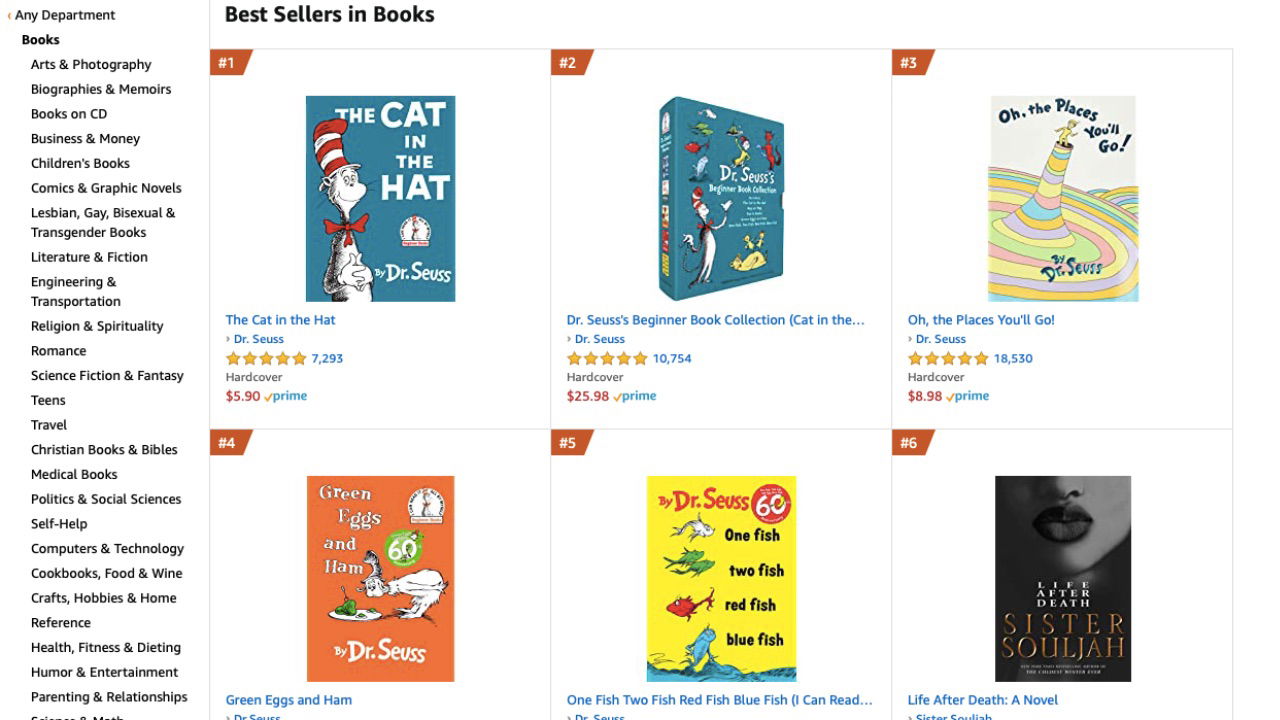Image resolution: width=1280 pixels, height=720 pixels.
Task: Open Cookbooks, Food & Wine category
Action: point(106,573)
